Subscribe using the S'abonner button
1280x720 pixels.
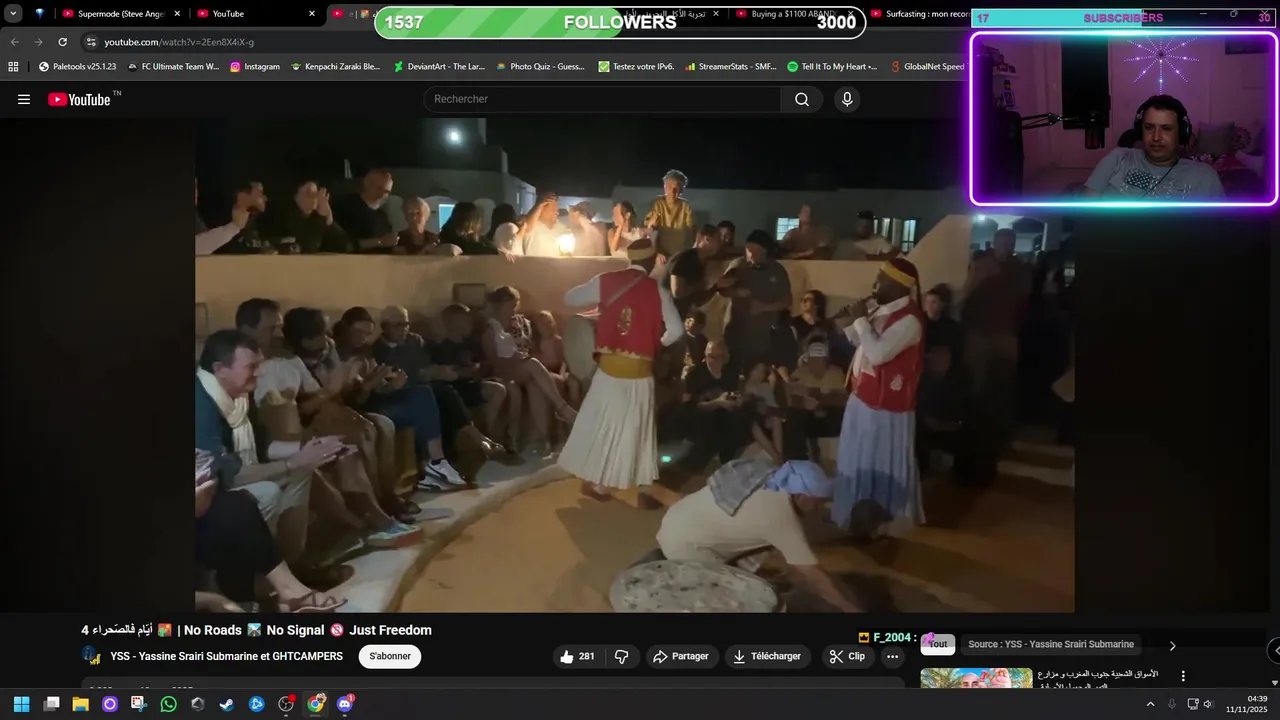(390, 656)
